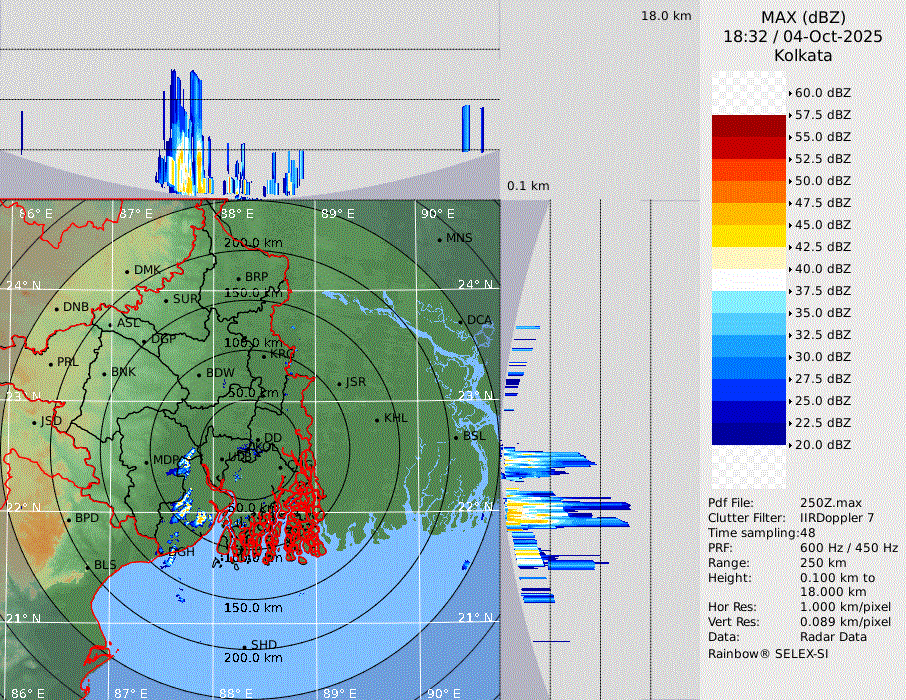The image size is (906, 700).
Task: Select the BPD station marker
Action: pyautogui.click(x=68, y=519)
